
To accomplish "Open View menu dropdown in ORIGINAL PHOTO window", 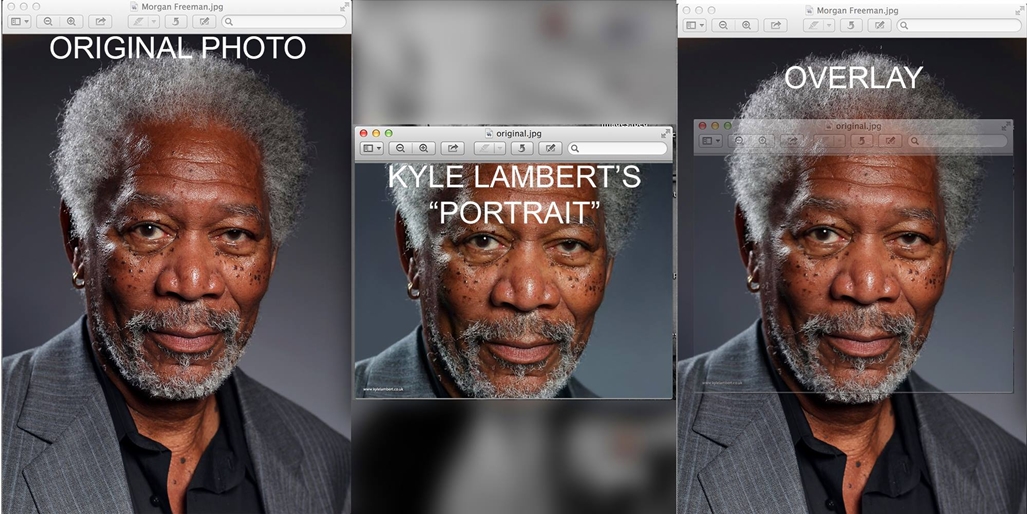I will tap(20, 21).
